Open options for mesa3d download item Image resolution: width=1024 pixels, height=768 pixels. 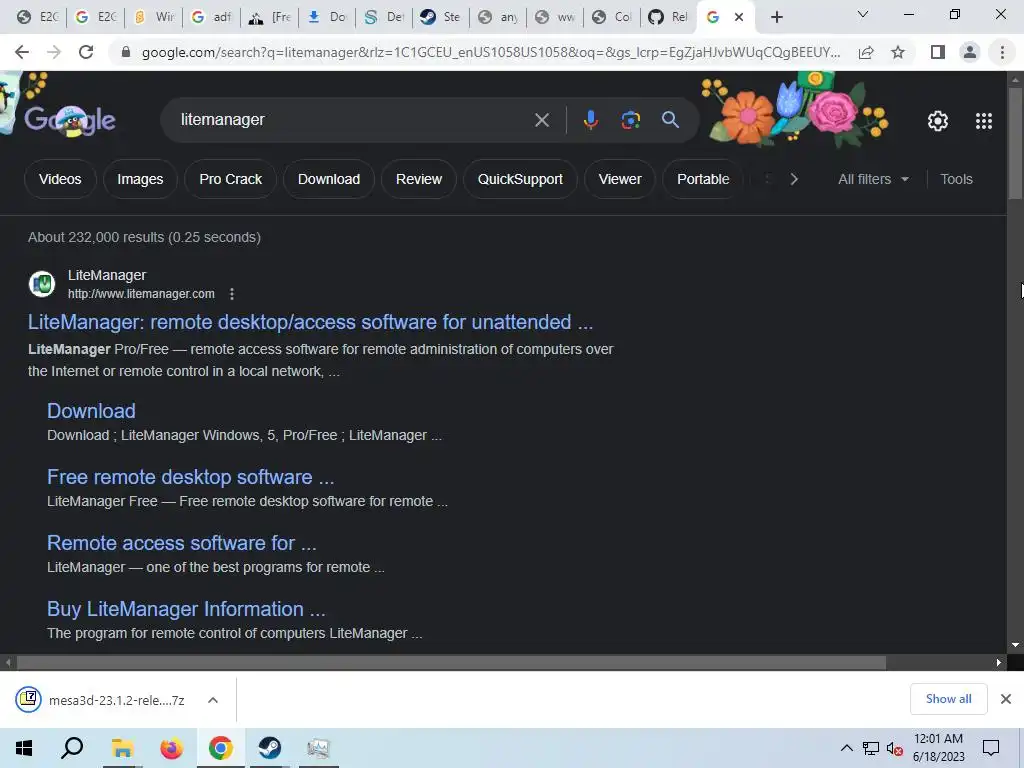click(212, 700)
